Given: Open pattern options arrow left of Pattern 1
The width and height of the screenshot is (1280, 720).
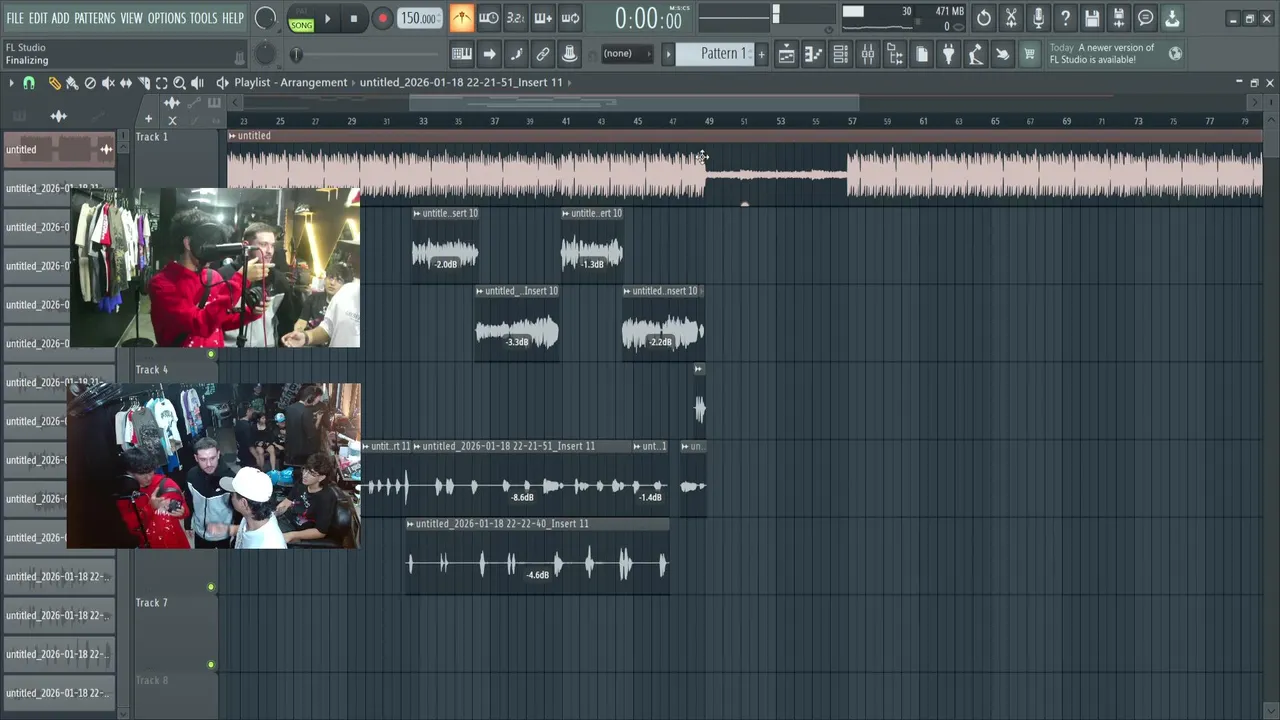Looking at the screenshot, I should pyautogui.click(x=668, y=54).
